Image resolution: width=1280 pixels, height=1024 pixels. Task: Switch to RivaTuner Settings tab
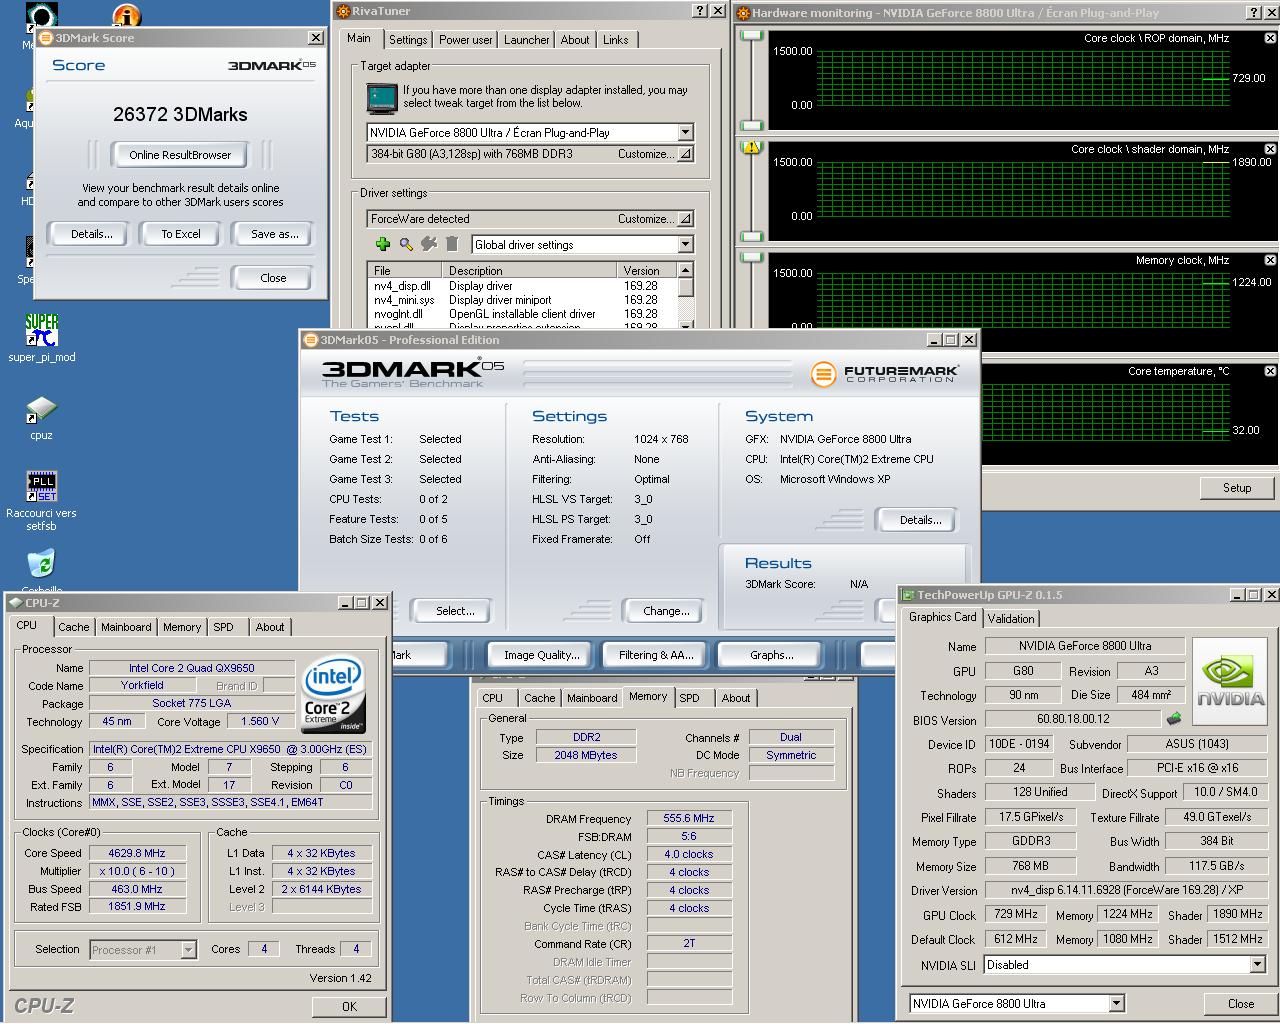[408, 40]
